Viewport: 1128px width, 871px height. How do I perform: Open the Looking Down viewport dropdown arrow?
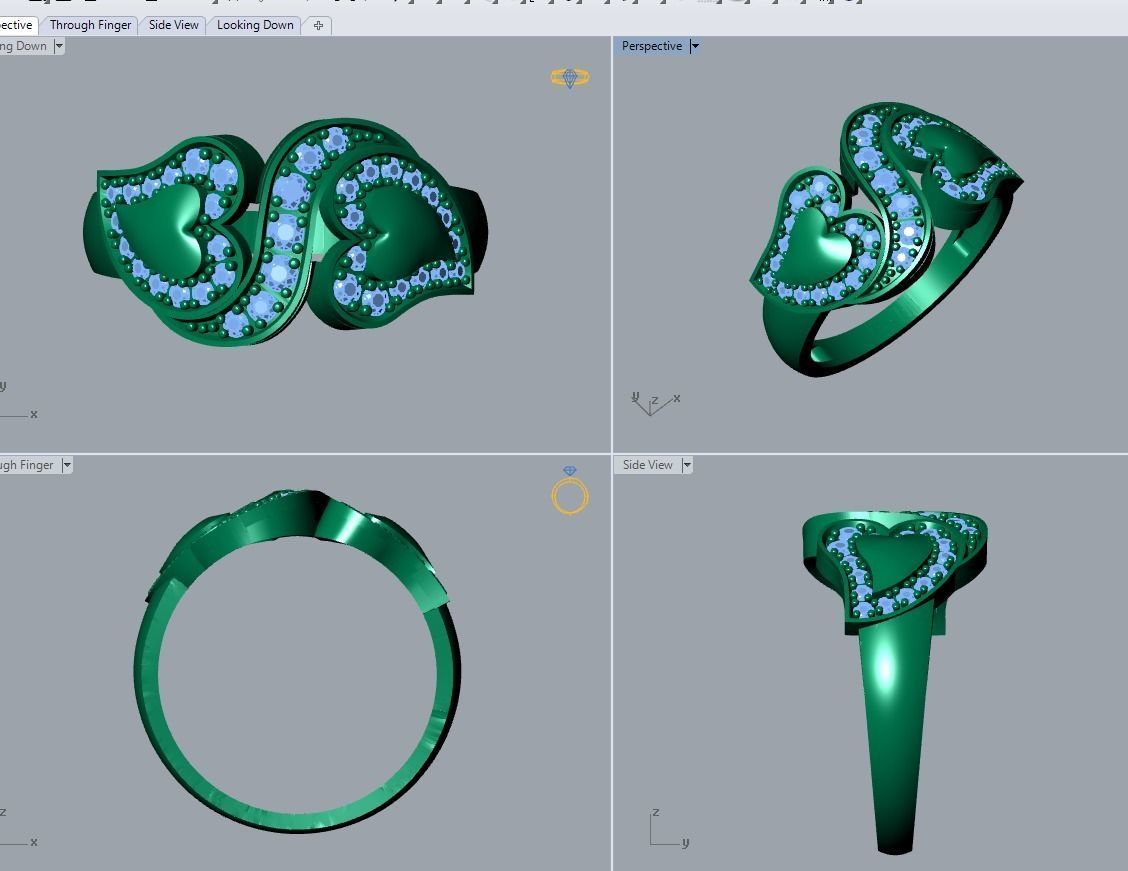click(x=59, y=46)
